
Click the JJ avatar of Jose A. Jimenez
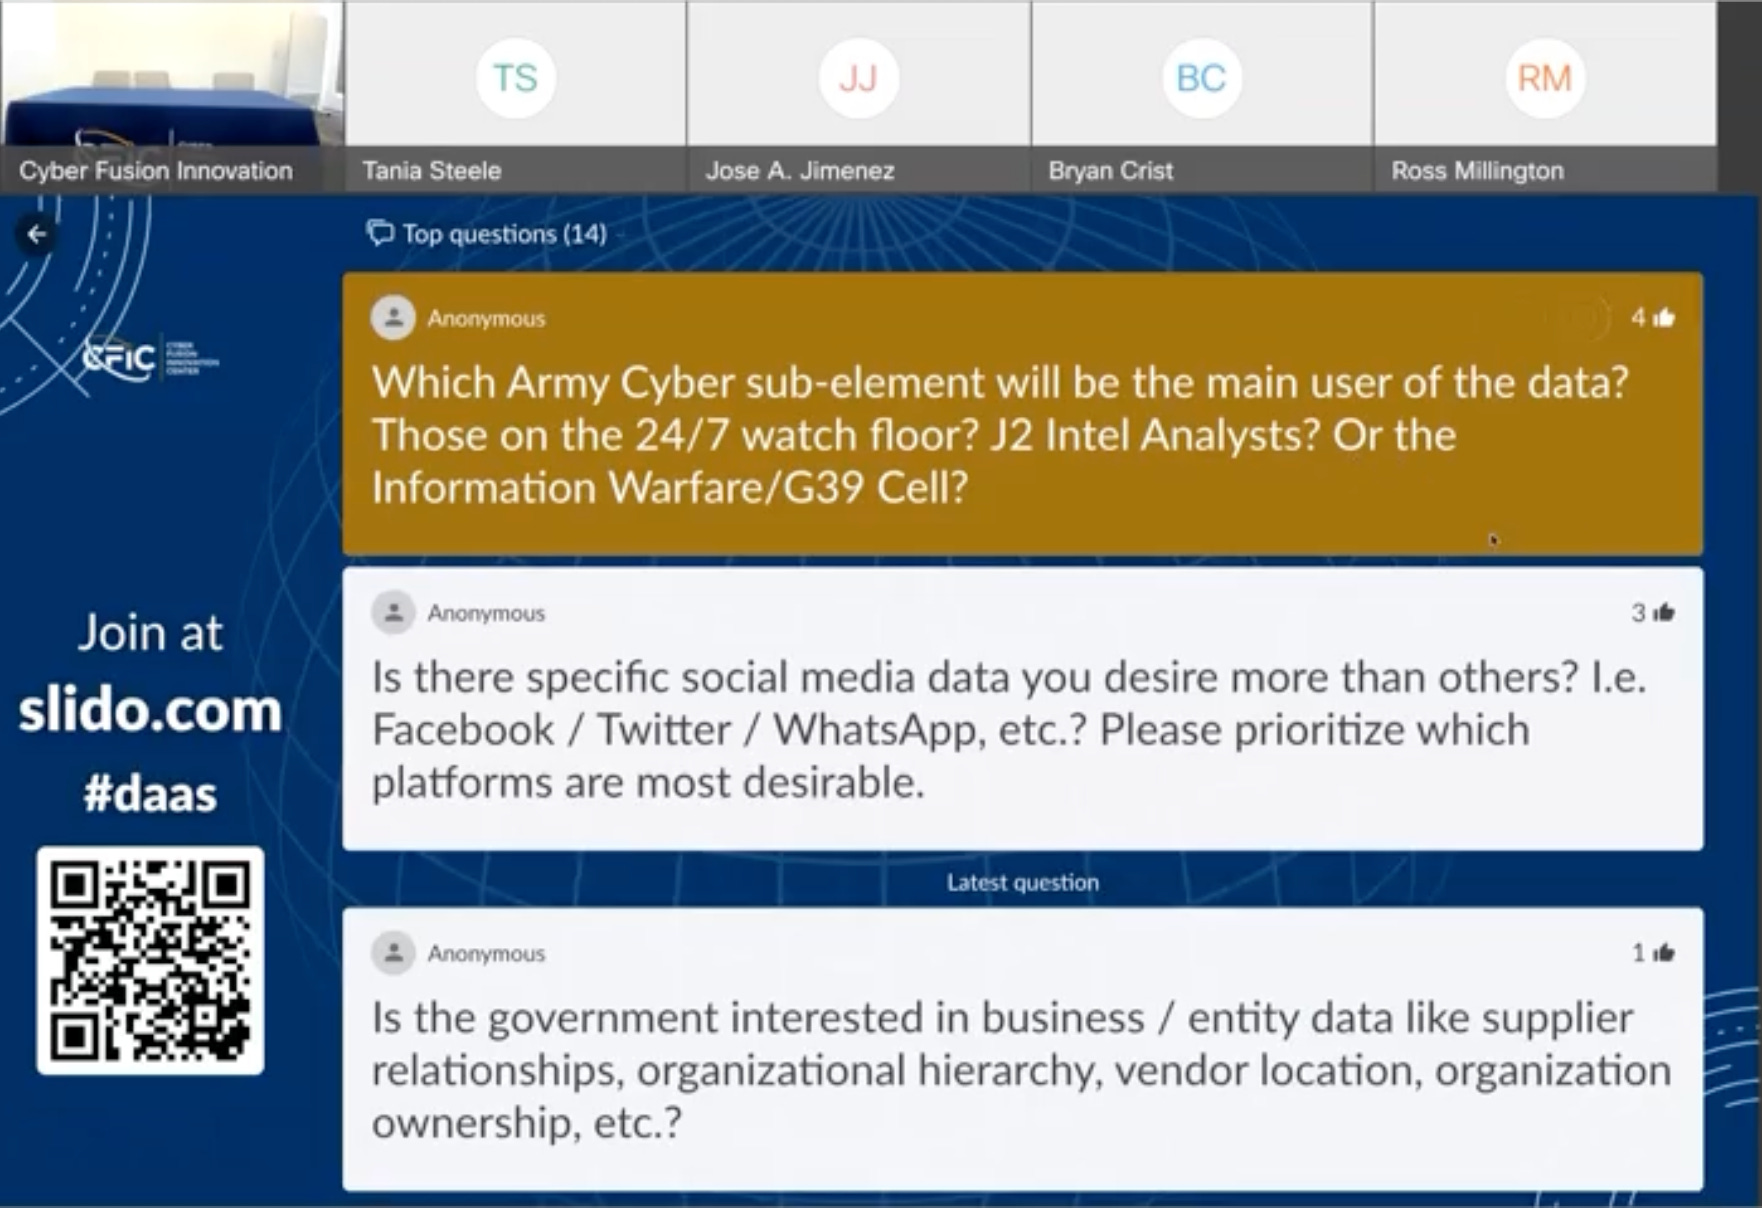click(858, 78)
